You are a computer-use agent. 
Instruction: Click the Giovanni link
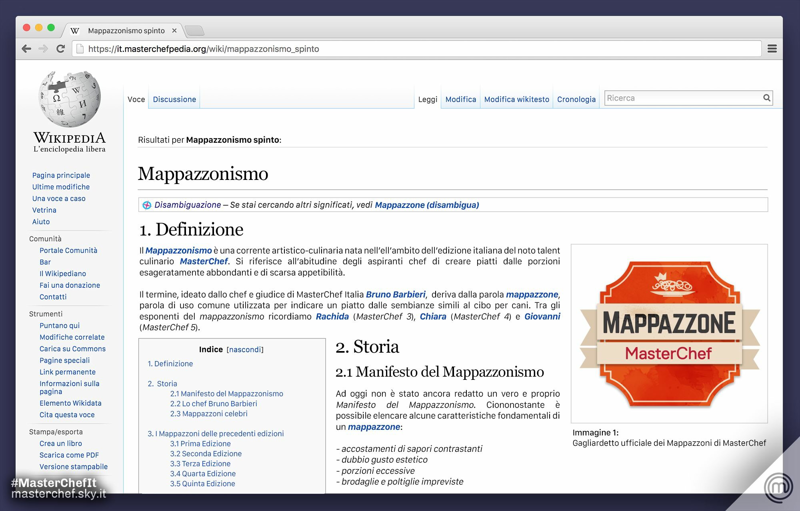pyautogui.click(x=542, y=317)
